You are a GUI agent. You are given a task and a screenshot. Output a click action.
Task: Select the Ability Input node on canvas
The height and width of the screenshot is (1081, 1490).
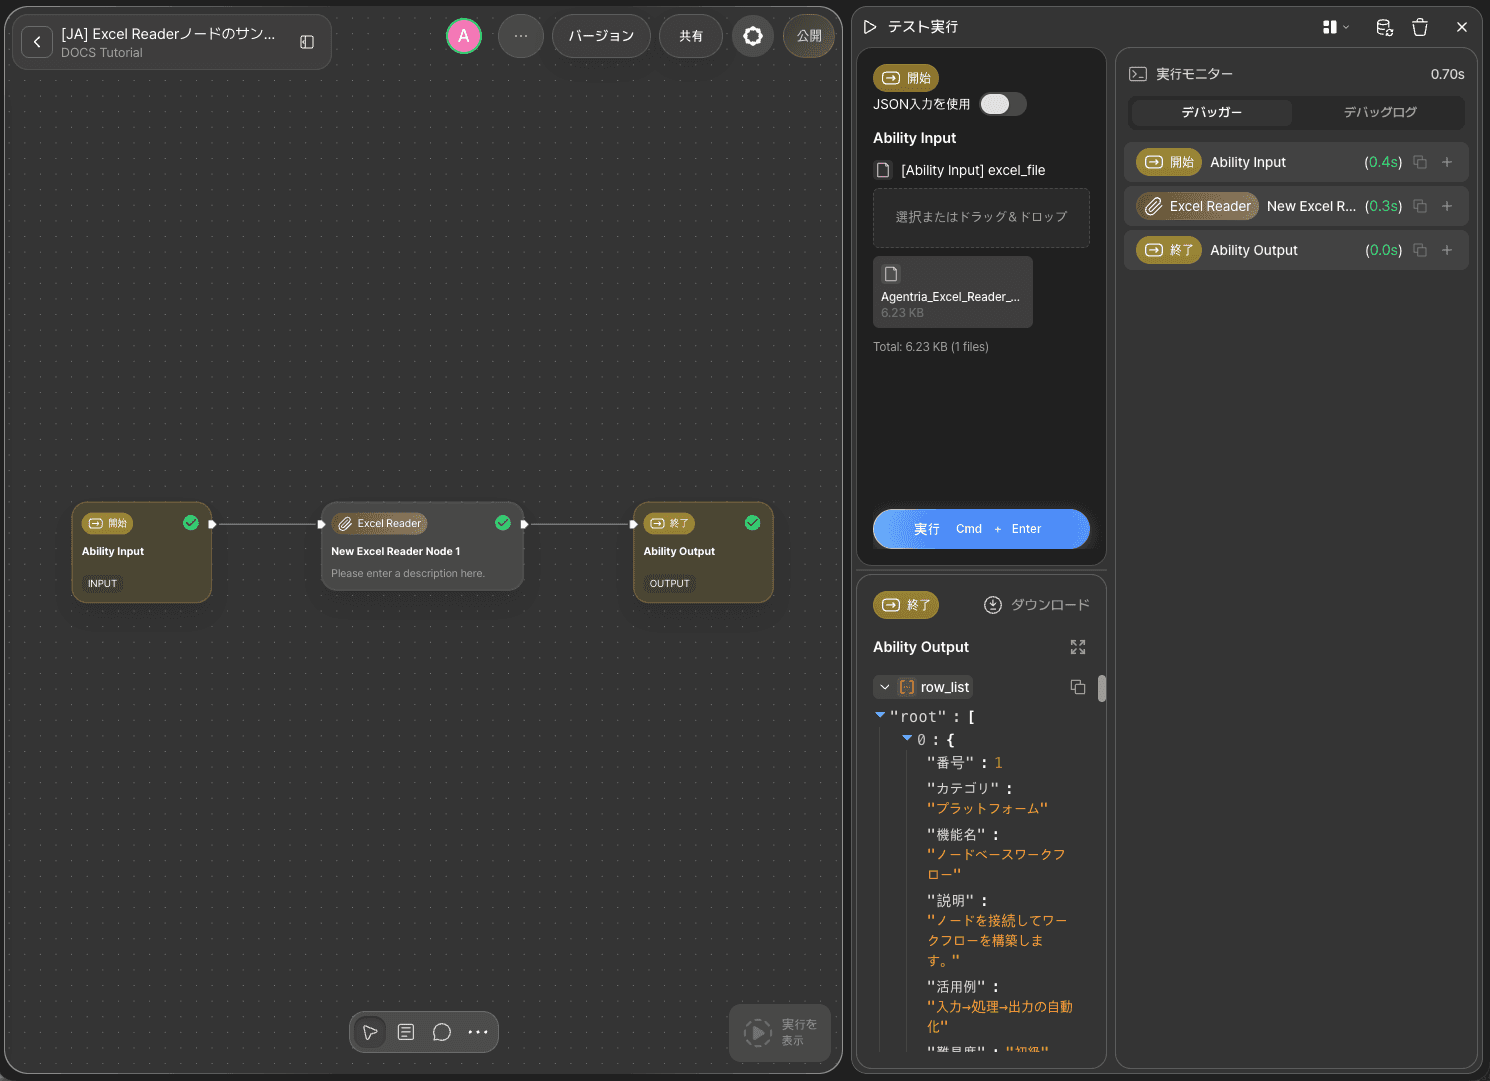pos(141,552)
